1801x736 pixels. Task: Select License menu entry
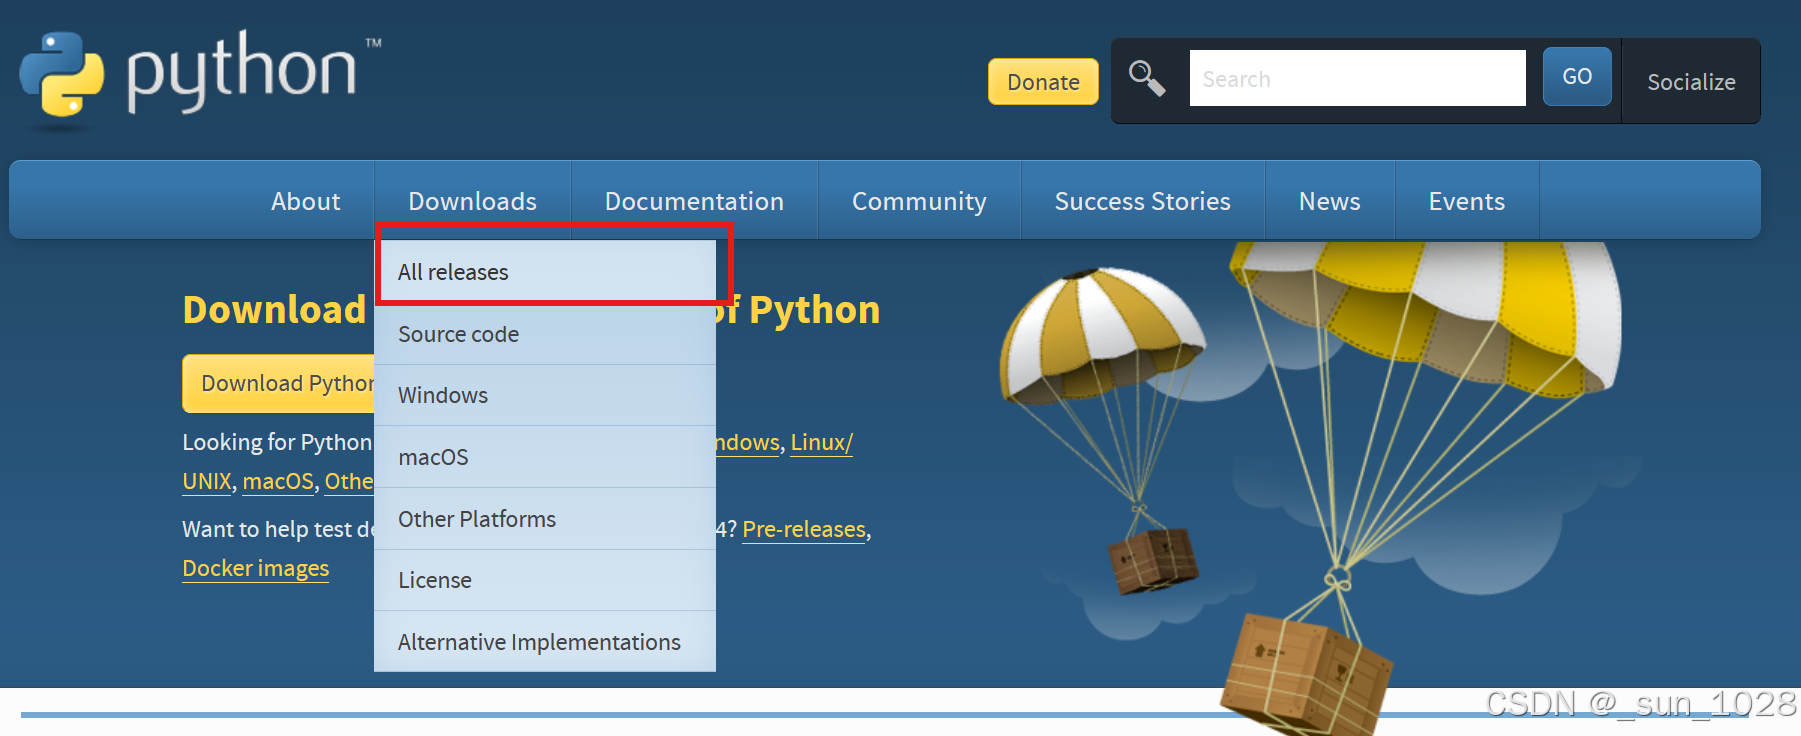click(545, 580)
